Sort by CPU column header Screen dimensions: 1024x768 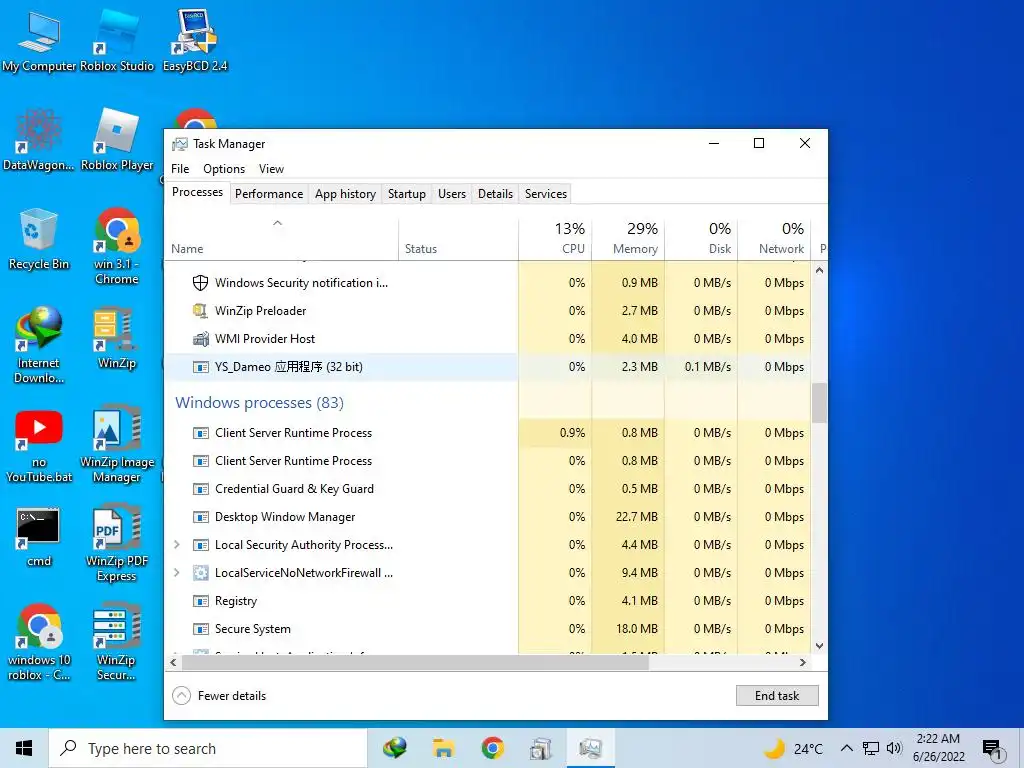point(555,238)
